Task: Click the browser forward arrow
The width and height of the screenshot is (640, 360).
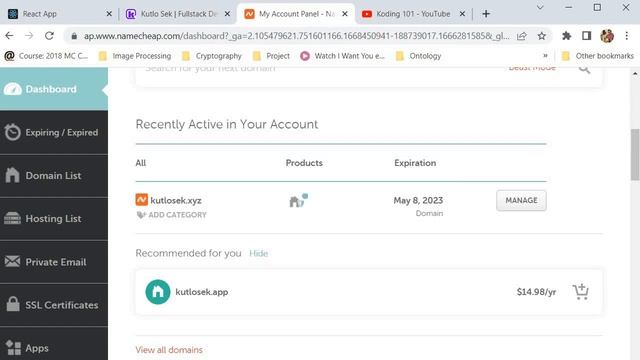Action: 29,36
